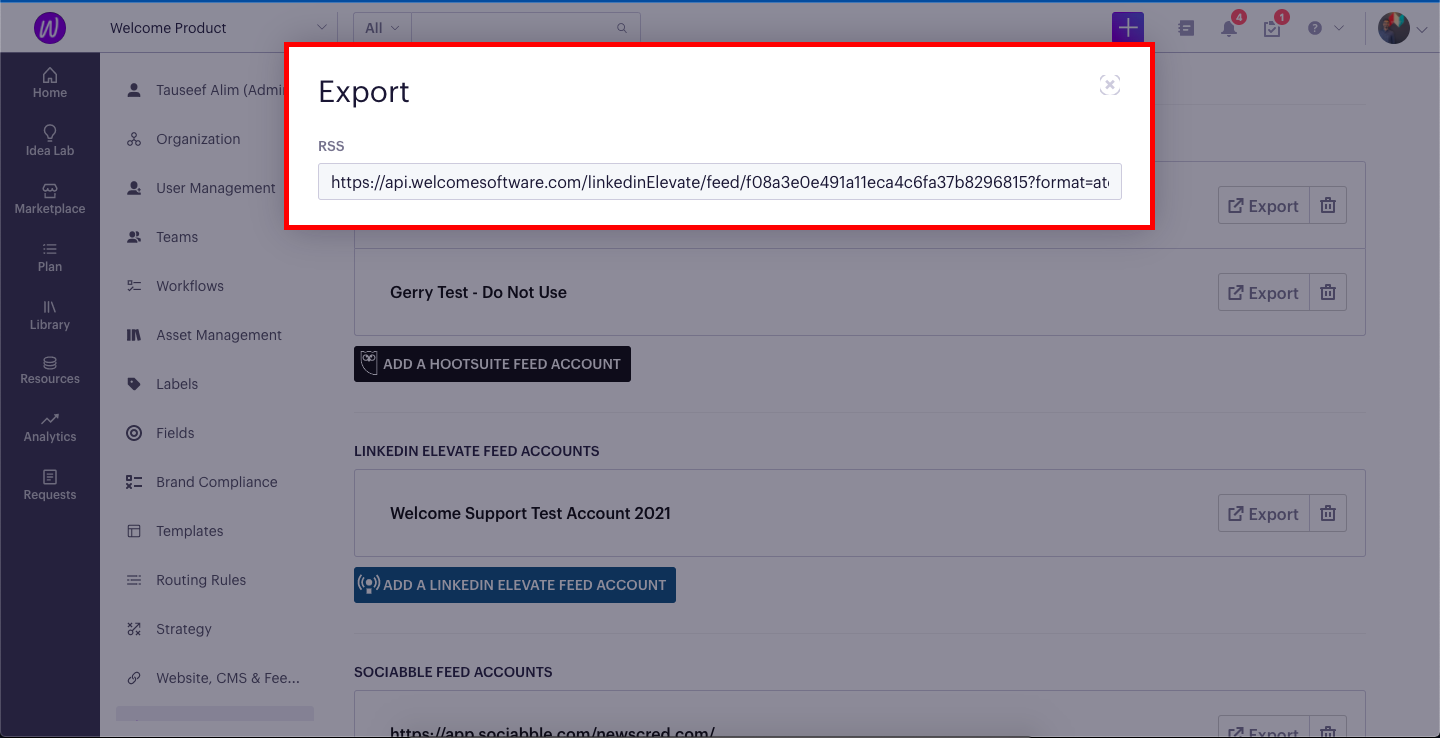Go to Home in sidebar
Viewport: 1440px width, 738px height.
point(50,83)
